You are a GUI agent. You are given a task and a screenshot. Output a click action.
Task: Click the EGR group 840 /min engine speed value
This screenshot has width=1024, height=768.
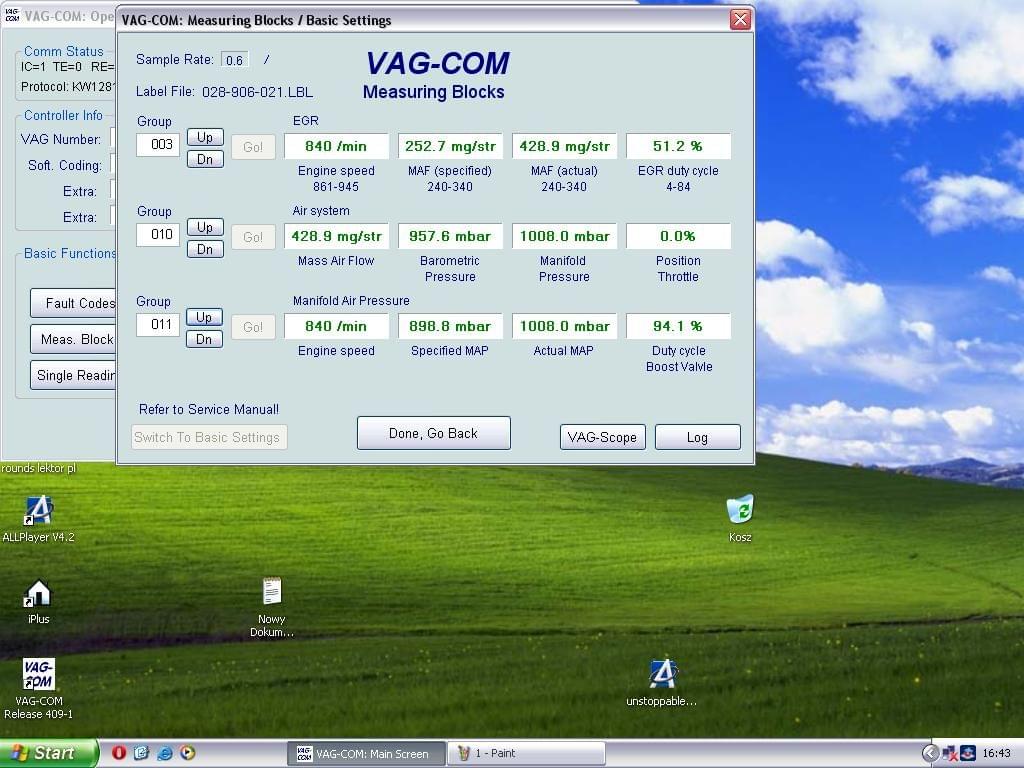(336, 146)
